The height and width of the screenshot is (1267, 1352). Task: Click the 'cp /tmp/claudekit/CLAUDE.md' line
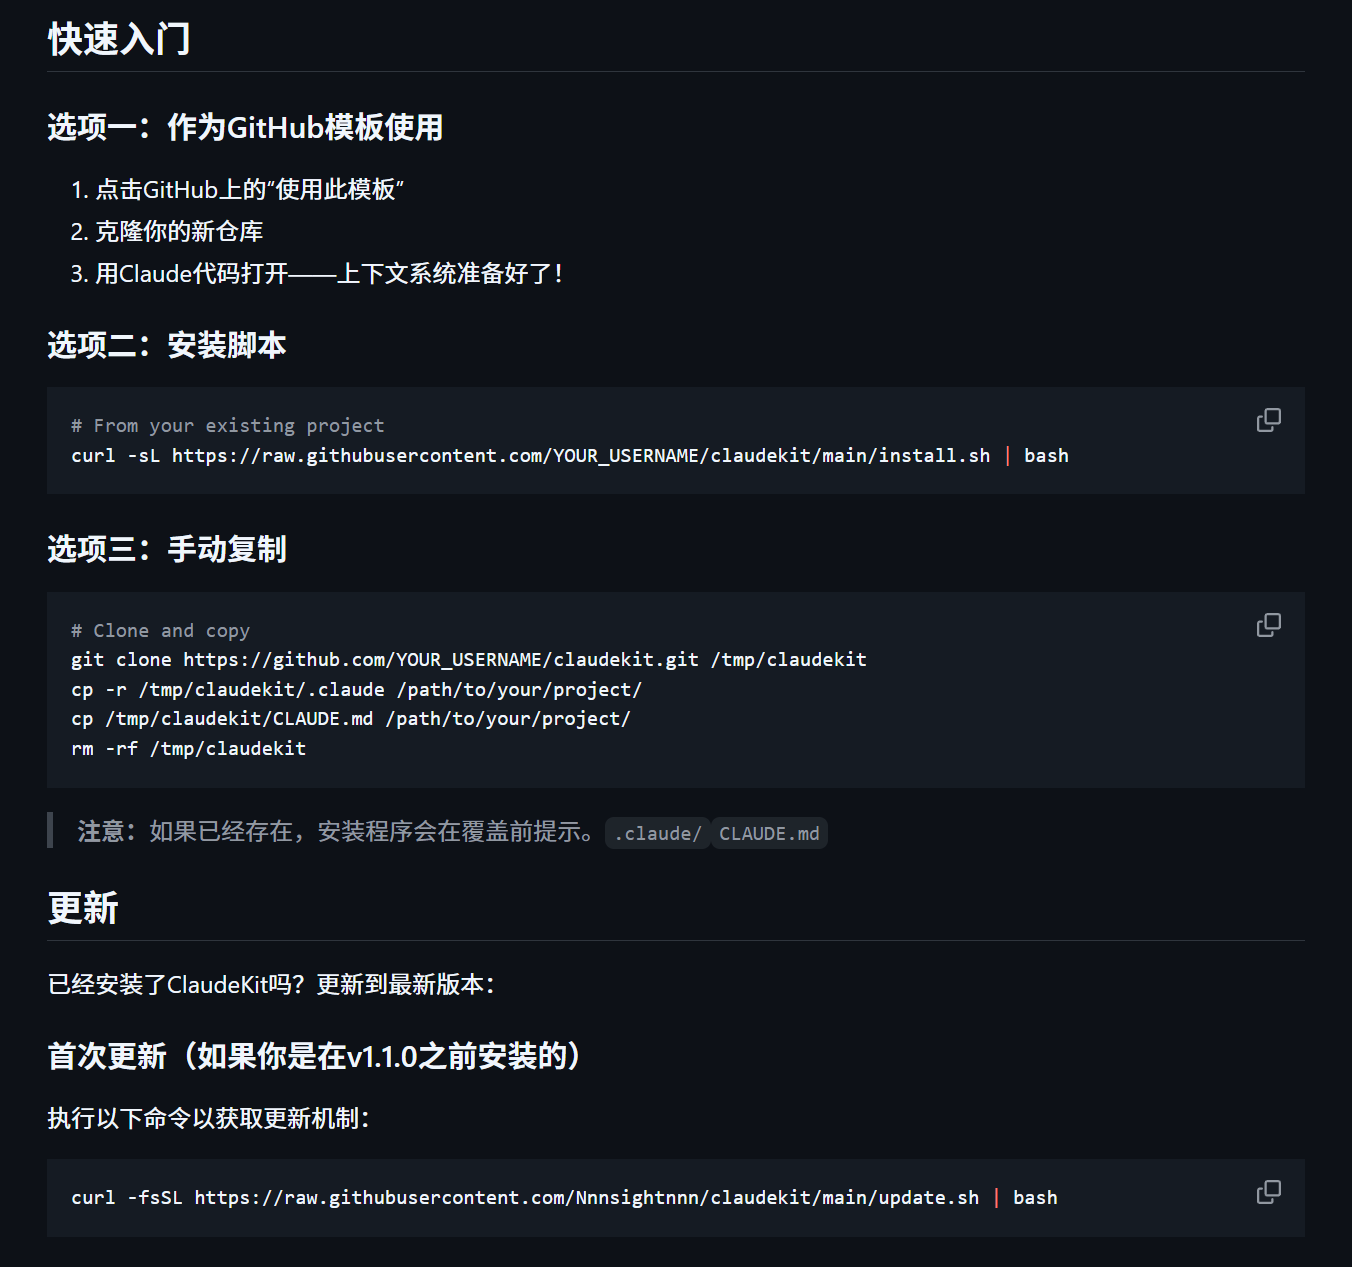point(351,719)
